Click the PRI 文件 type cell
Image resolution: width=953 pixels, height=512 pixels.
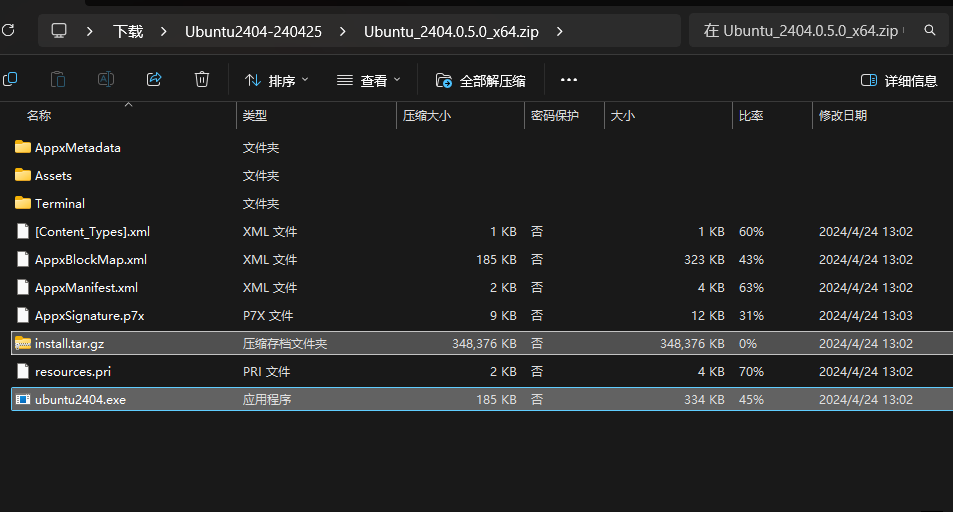tap(266, 372)
